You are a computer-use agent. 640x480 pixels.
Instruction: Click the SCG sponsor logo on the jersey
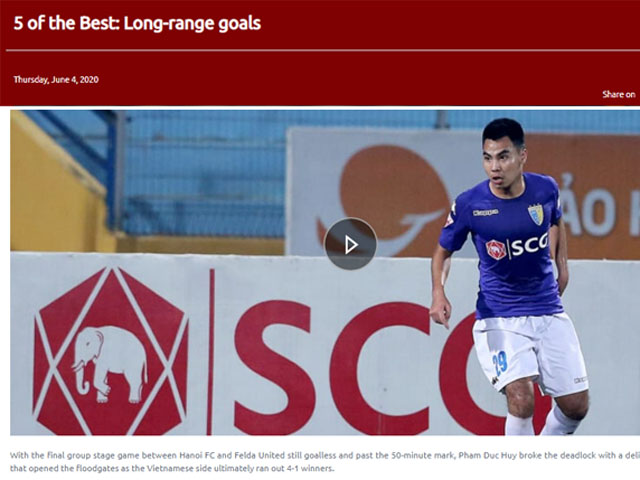[517, 247]
